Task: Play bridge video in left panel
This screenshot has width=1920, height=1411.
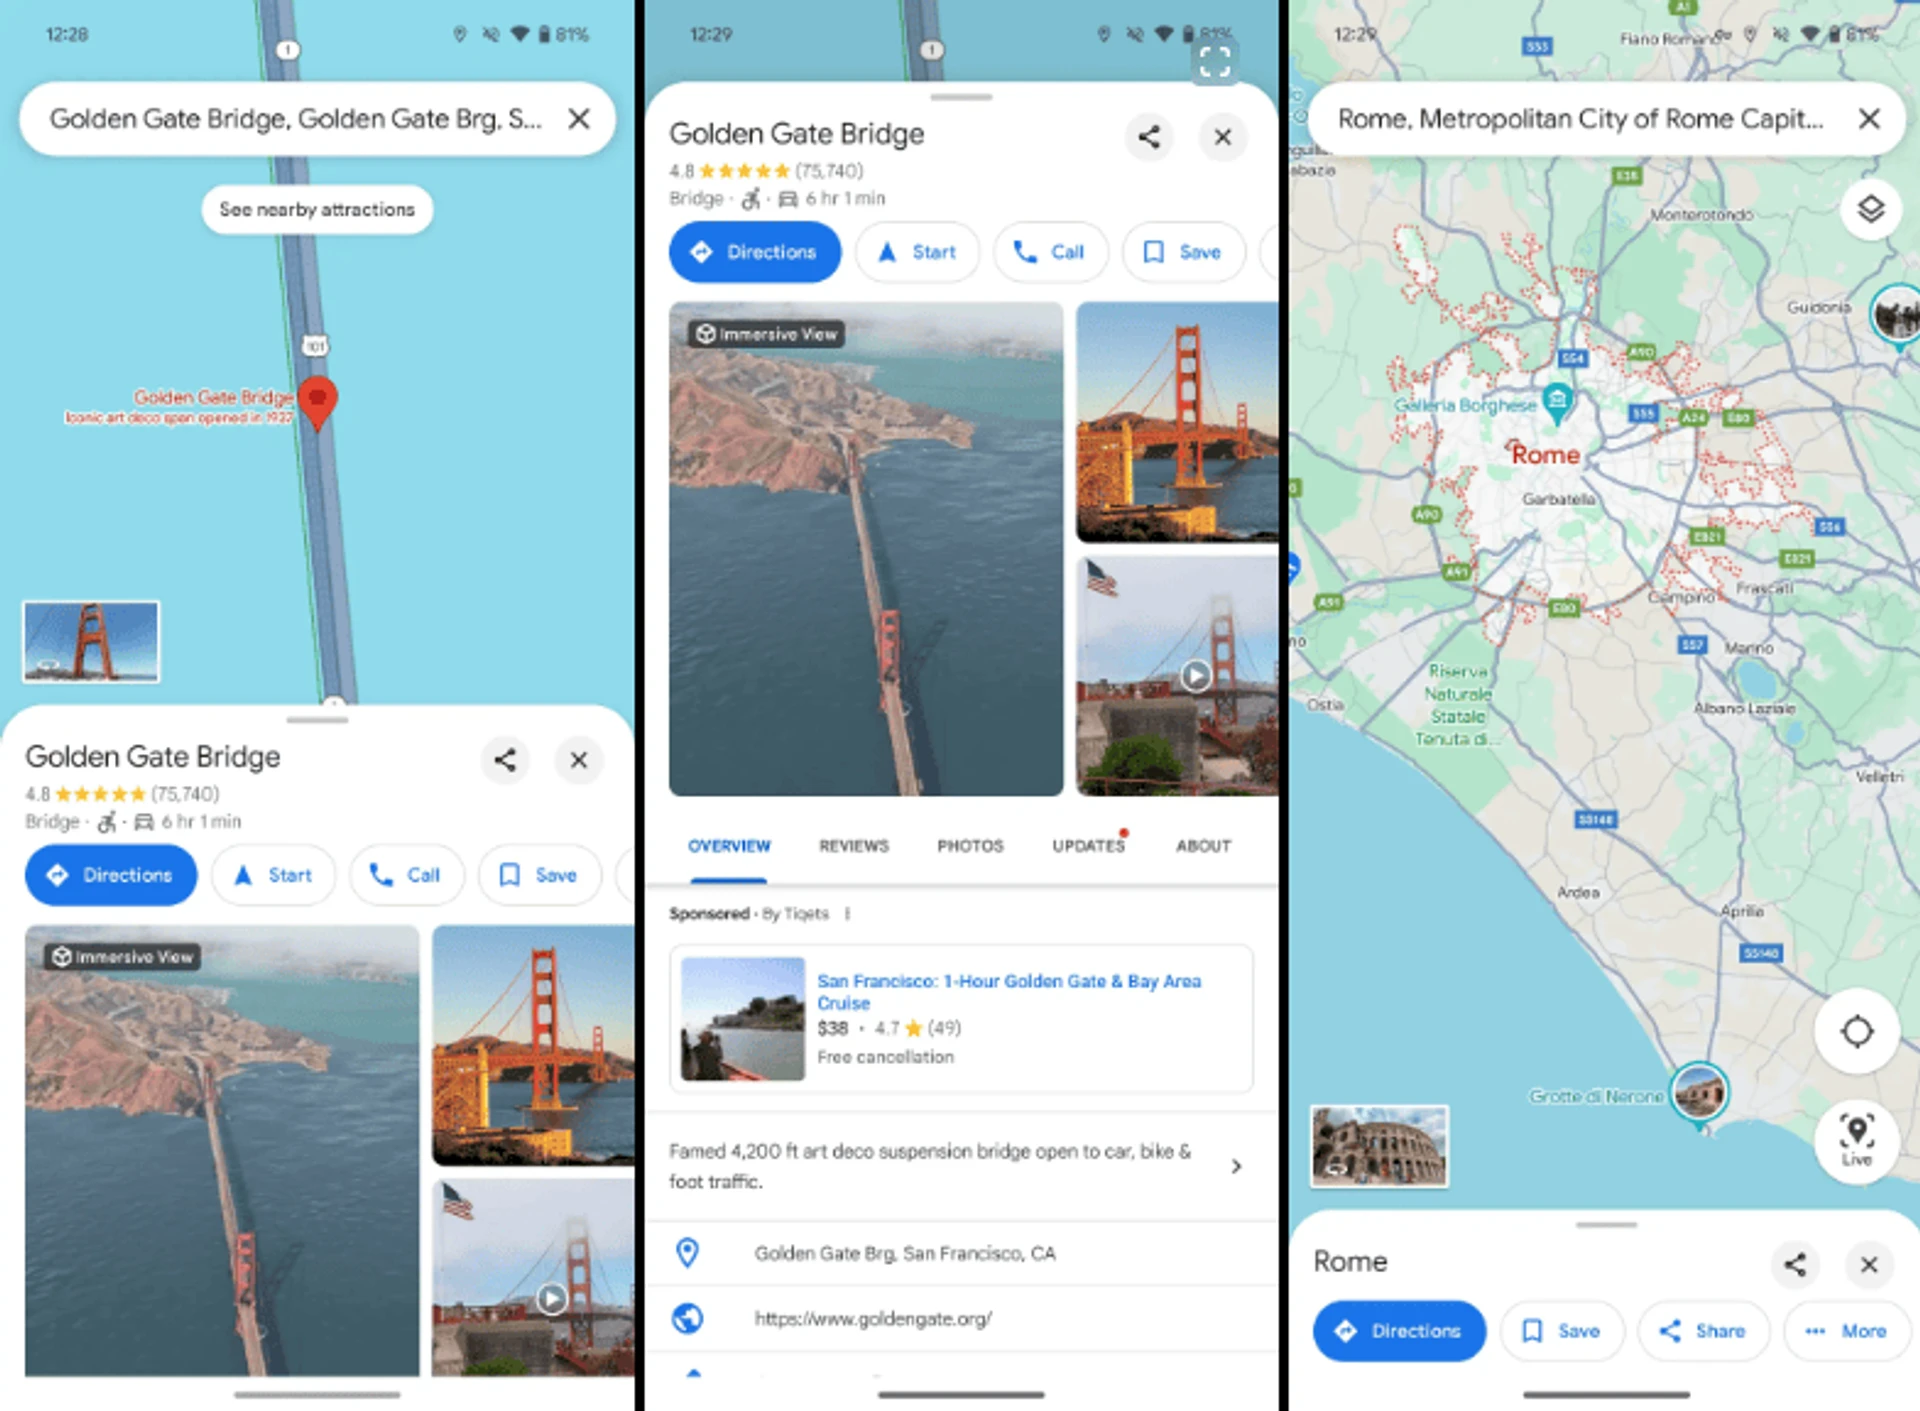Action: [552, 1299]
